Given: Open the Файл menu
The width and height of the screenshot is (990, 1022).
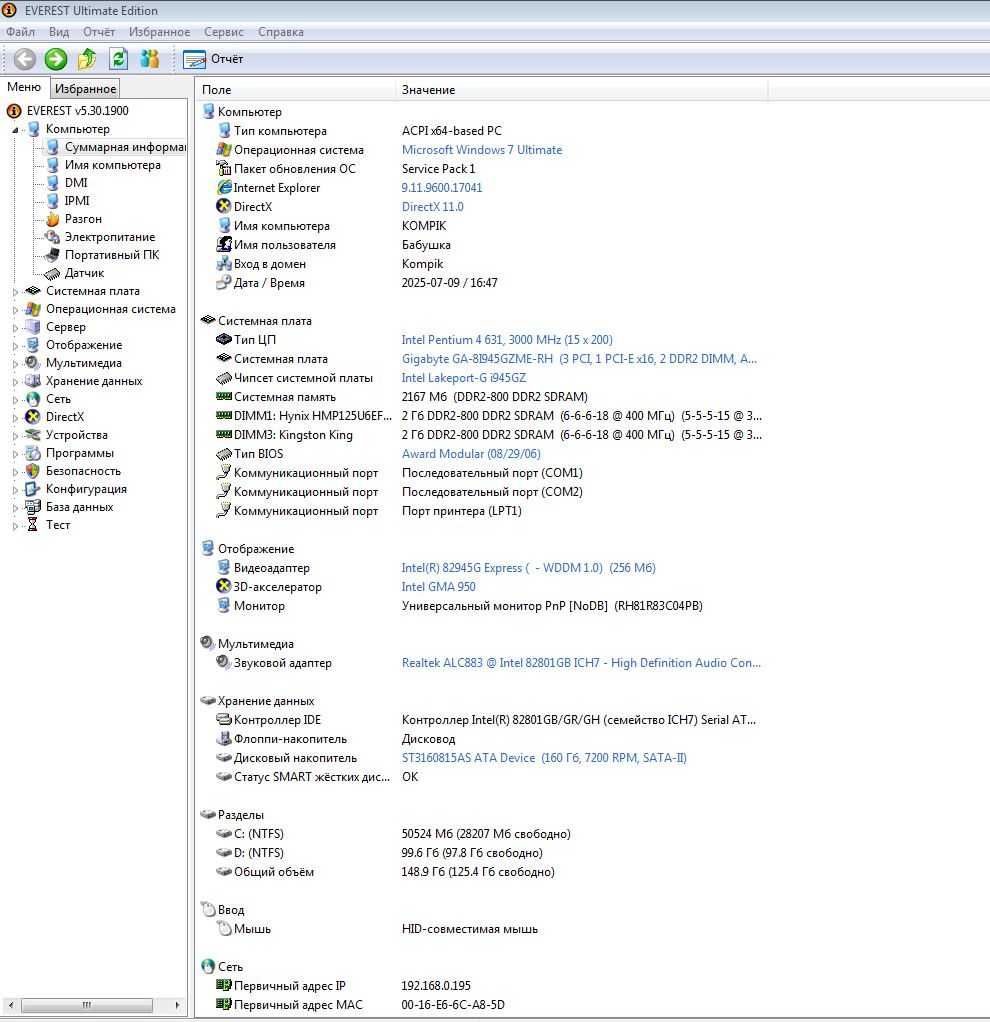Looking at the screenshot, I should (x=20, y=32).
